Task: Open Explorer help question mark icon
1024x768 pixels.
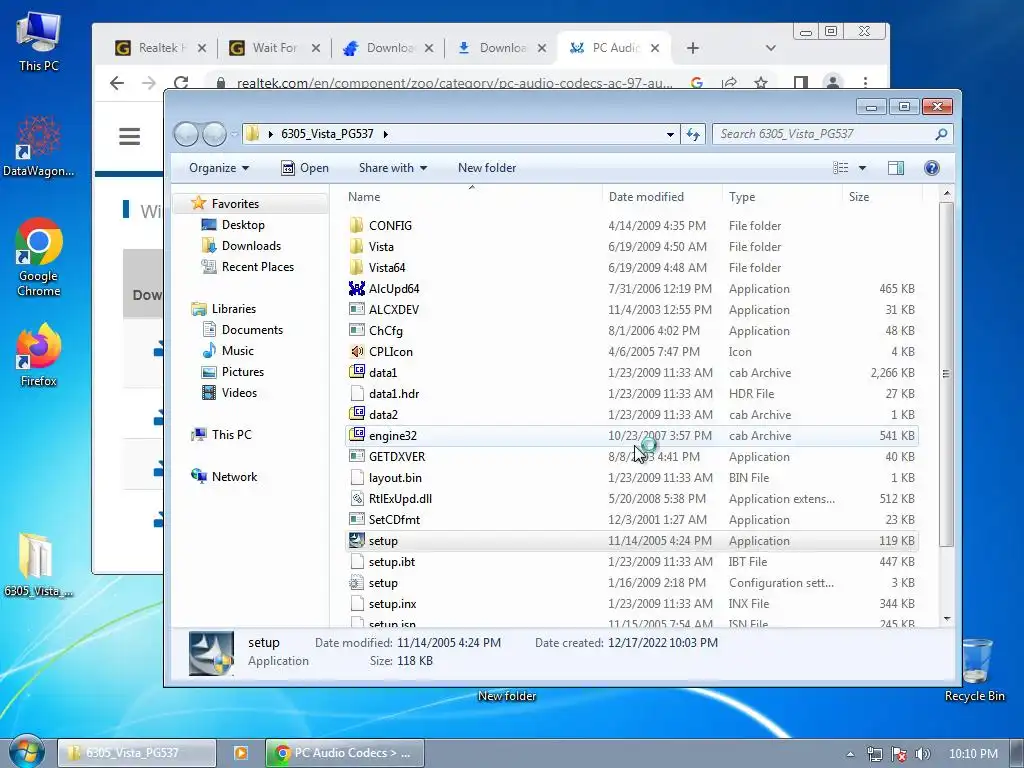Action: coord(932,168)
